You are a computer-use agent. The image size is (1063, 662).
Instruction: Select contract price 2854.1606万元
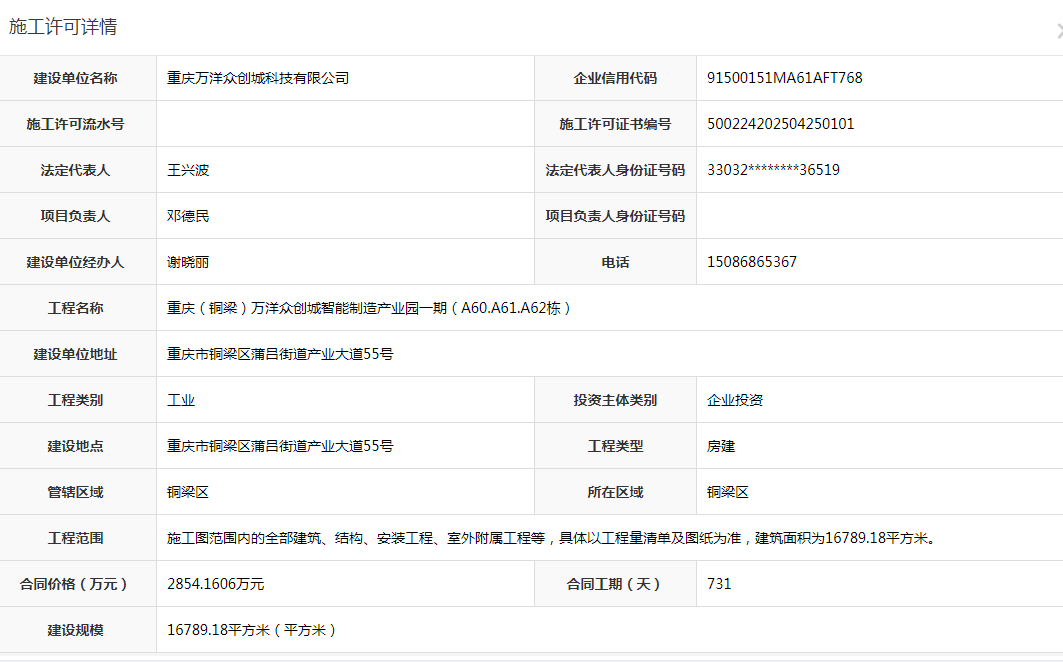coord(216,584)
